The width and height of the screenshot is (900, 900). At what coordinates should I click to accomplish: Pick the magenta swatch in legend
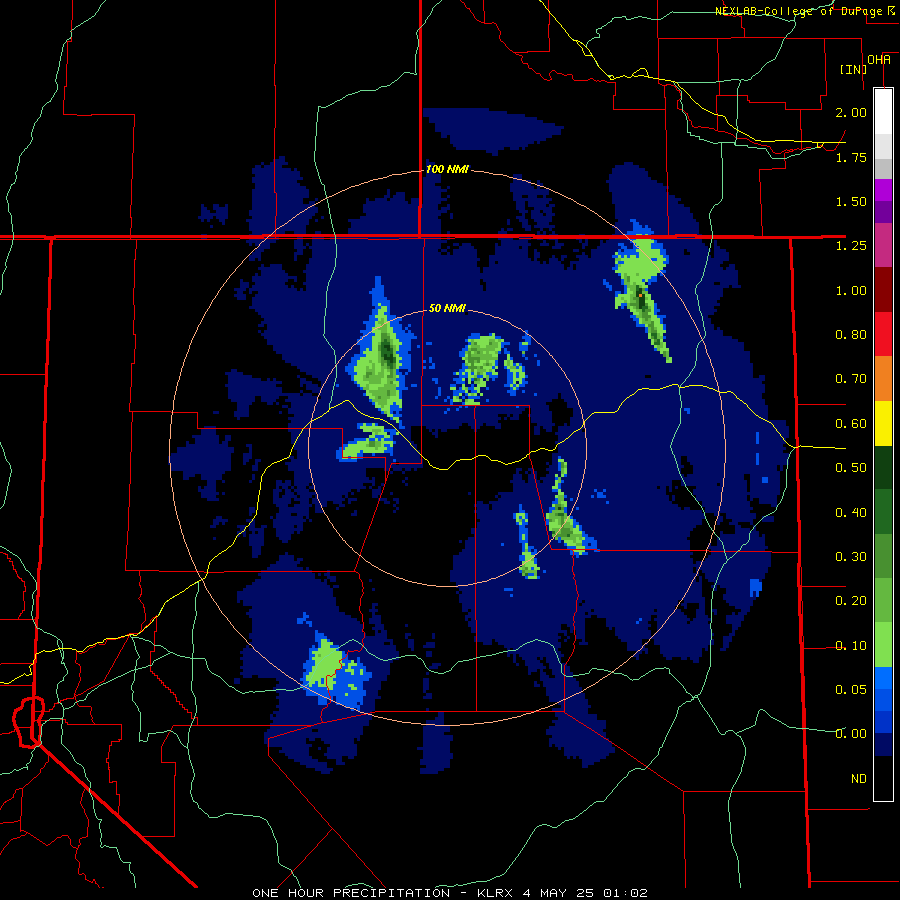click(883, 246)
